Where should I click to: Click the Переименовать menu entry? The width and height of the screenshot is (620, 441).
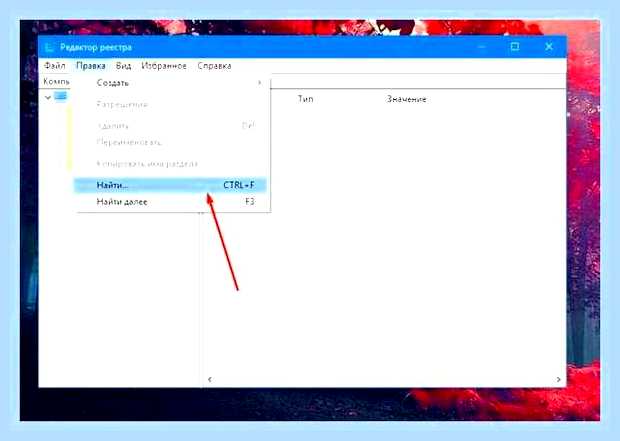coord(170,142)
